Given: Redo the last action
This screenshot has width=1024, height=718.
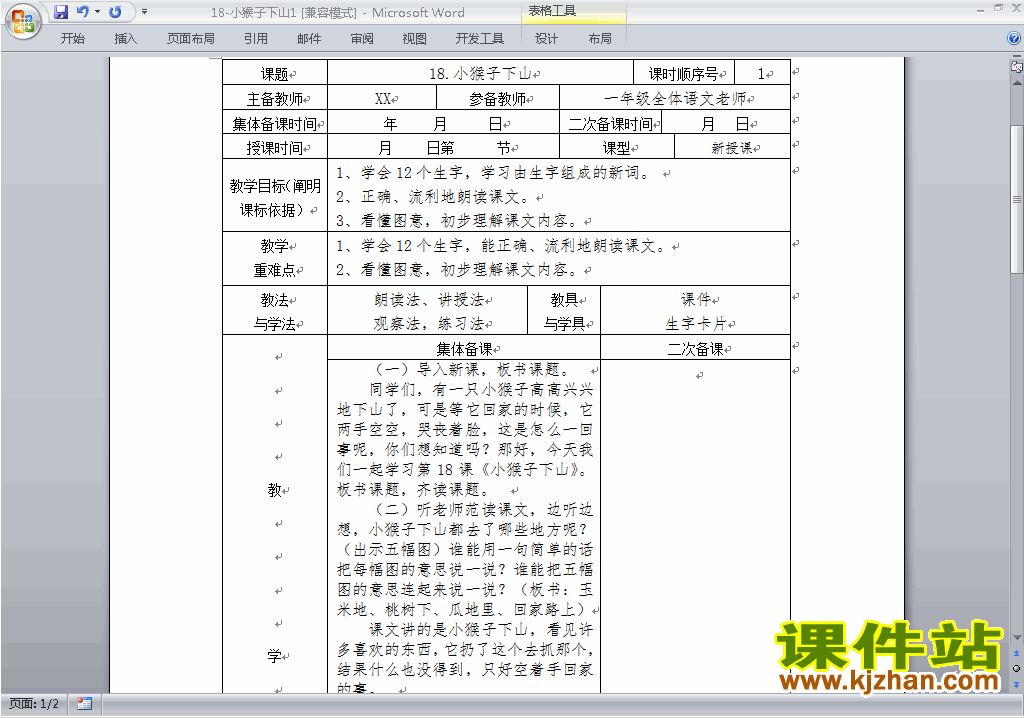Looking at the screenshot, I should [x=115, y=12].
